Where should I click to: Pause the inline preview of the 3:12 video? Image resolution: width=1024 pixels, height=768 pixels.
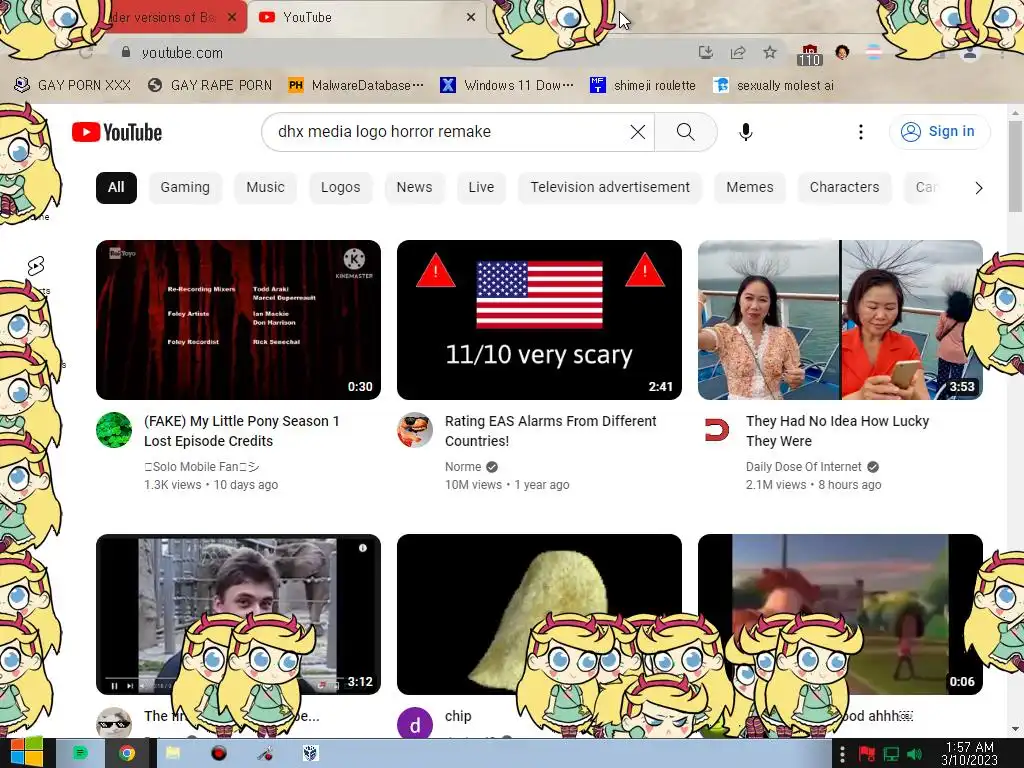114,686
